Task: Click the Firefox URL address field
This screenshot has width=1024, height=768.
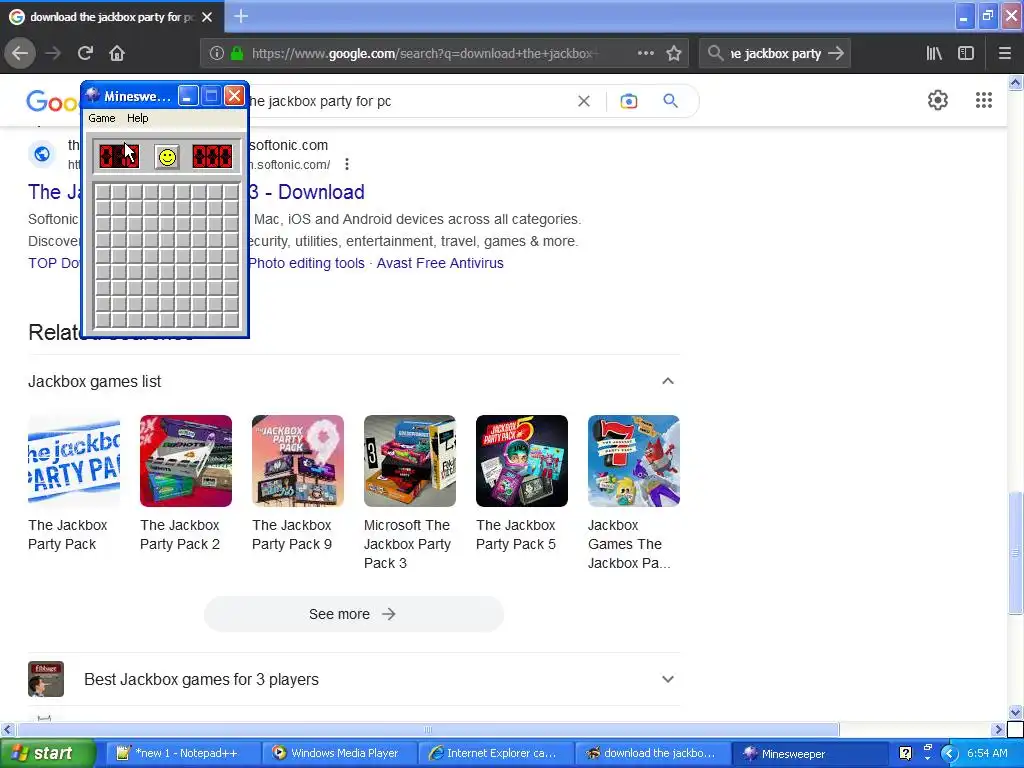Action: [x=424, y=54]
